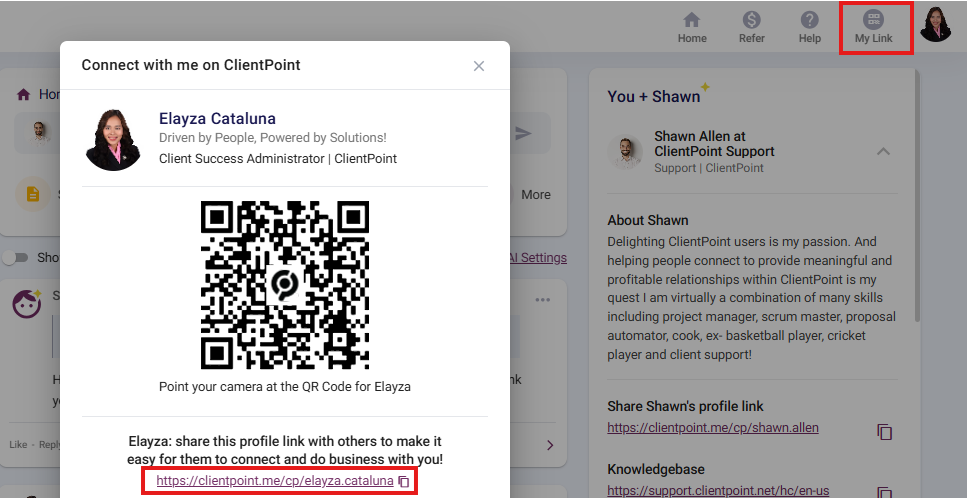Open the shawn.allen profile link
Screen dimensions: 967x498
pos(713,427)
